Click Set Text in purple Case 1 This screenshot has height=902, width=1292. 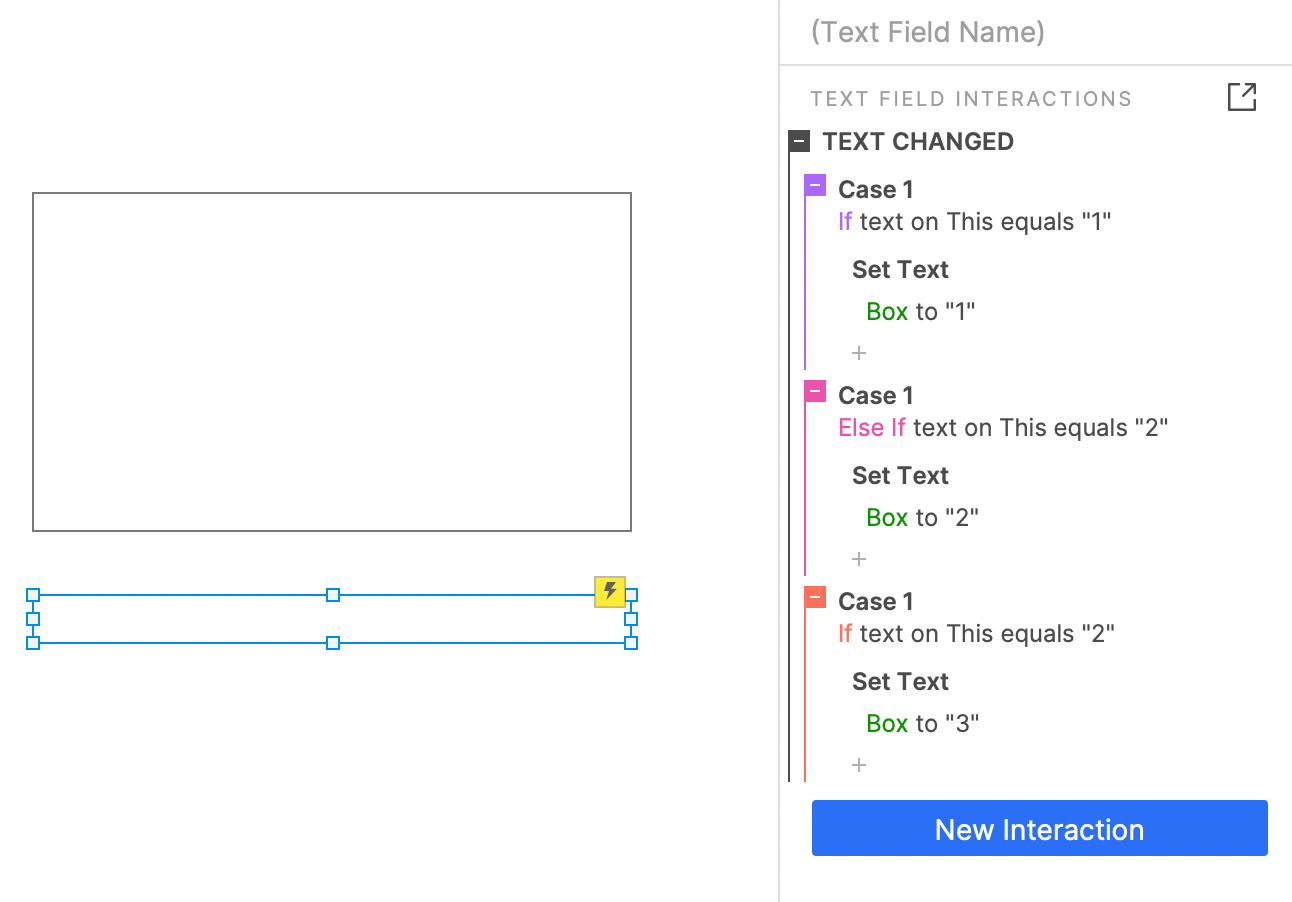[x=900, y=269]
